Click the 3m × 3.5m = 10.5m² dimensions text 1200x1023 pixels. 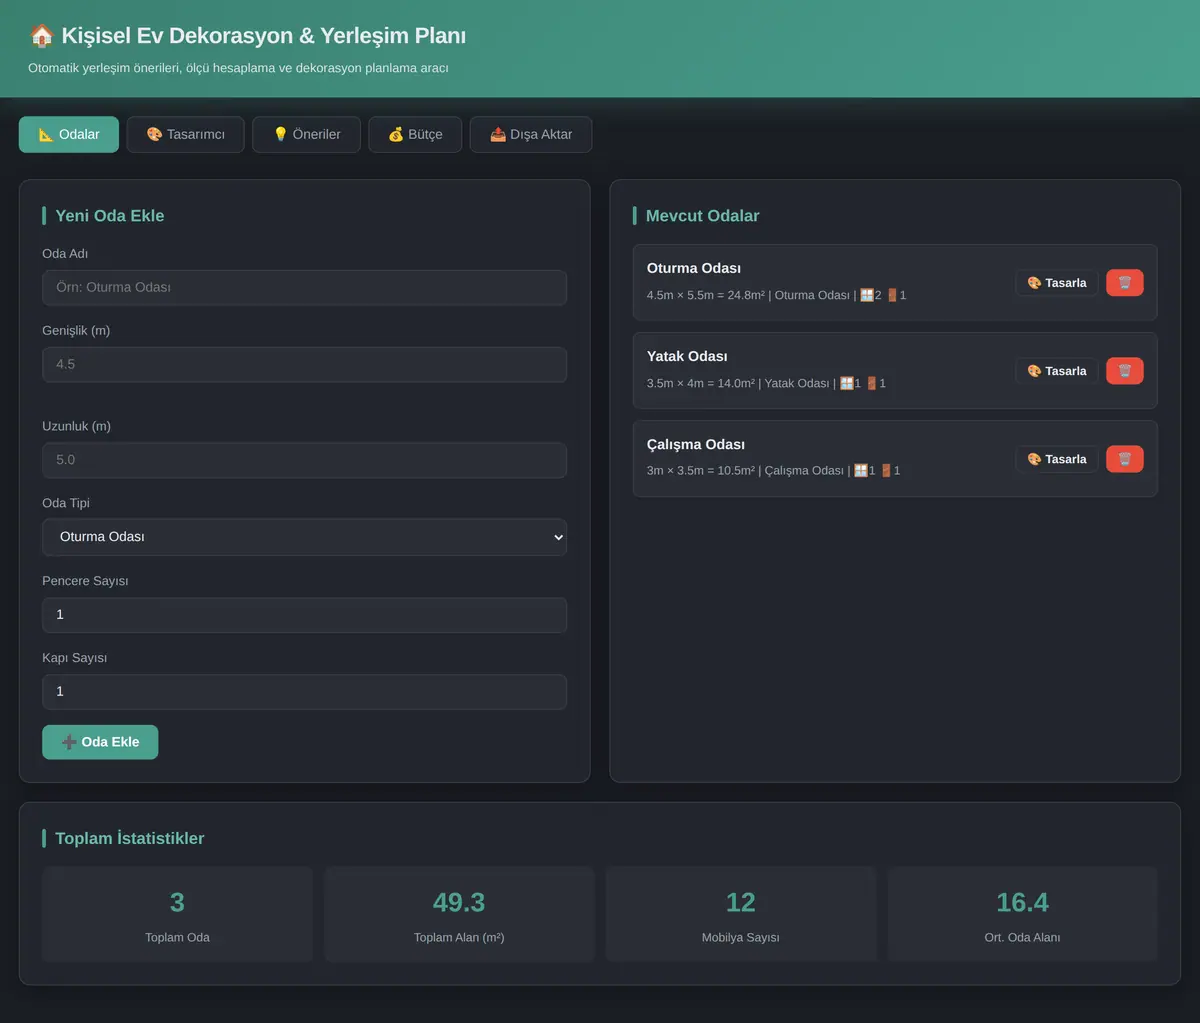pyautogui.click(x=700, y=471)
